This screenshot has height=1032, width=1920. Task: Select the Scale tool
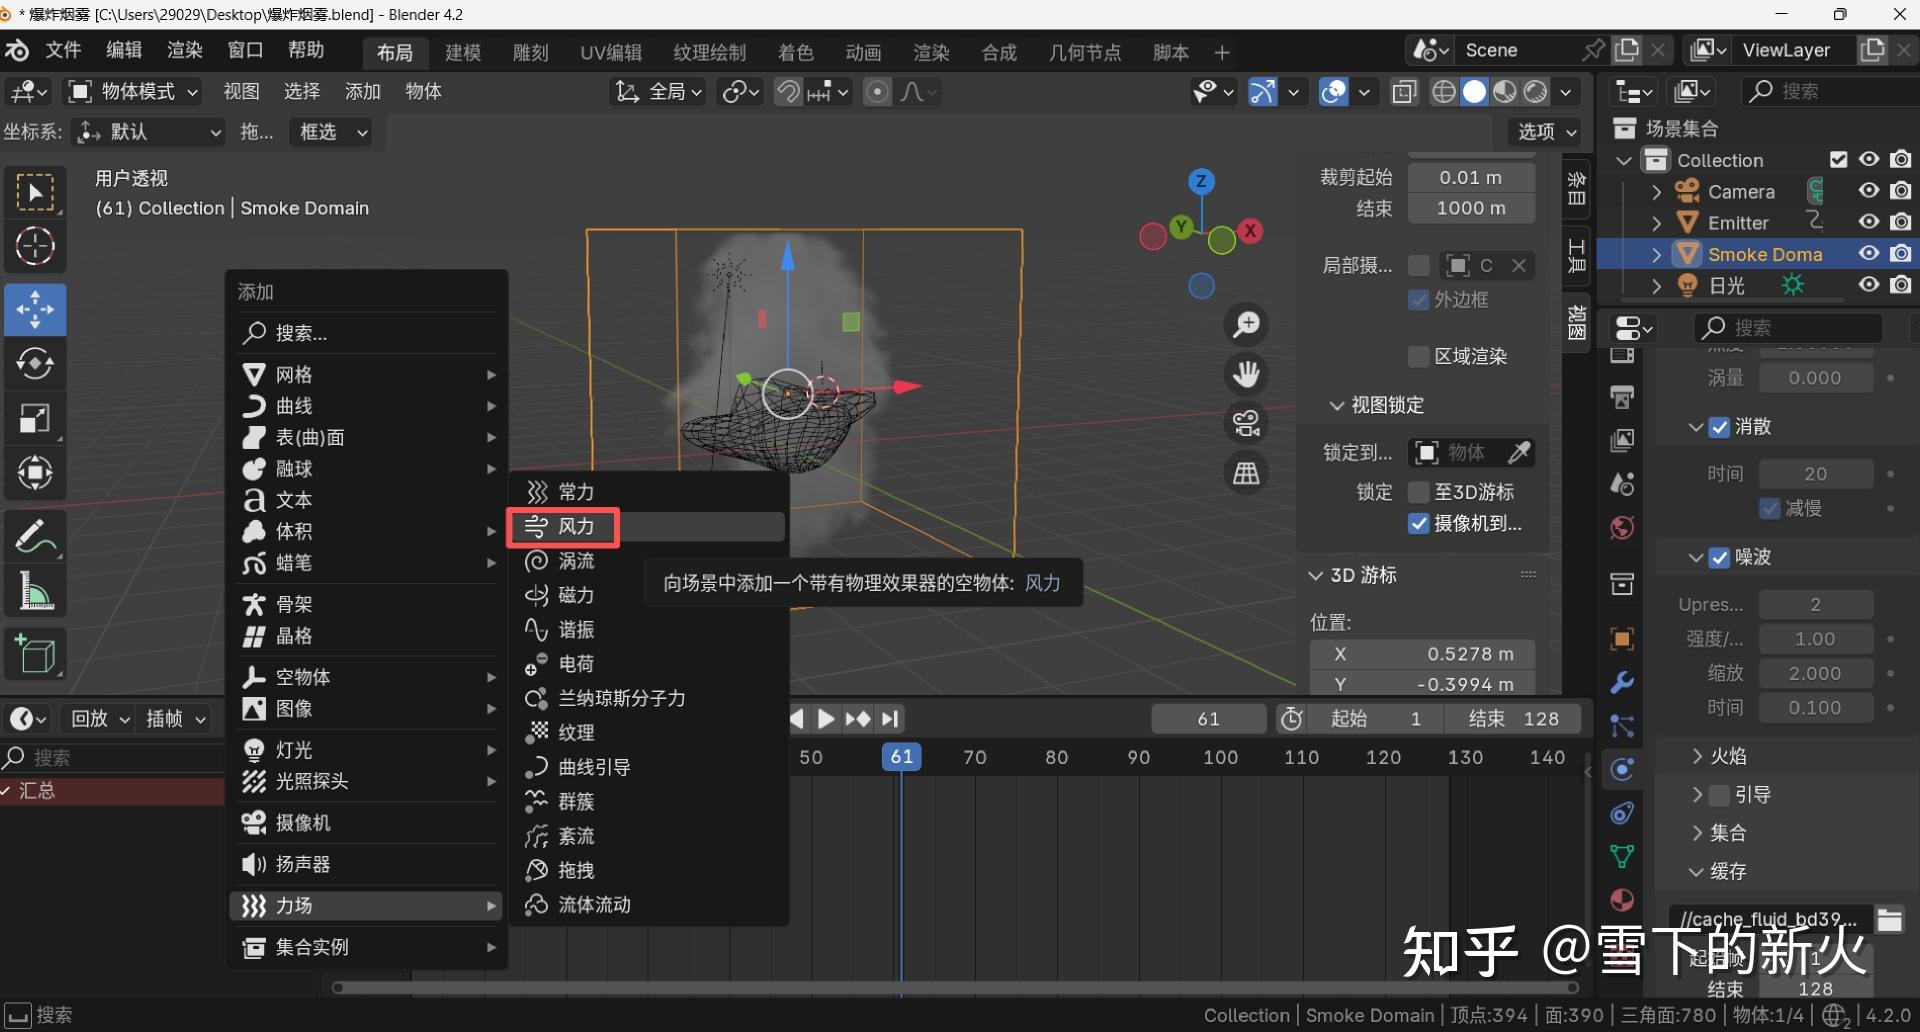[35, 418]
